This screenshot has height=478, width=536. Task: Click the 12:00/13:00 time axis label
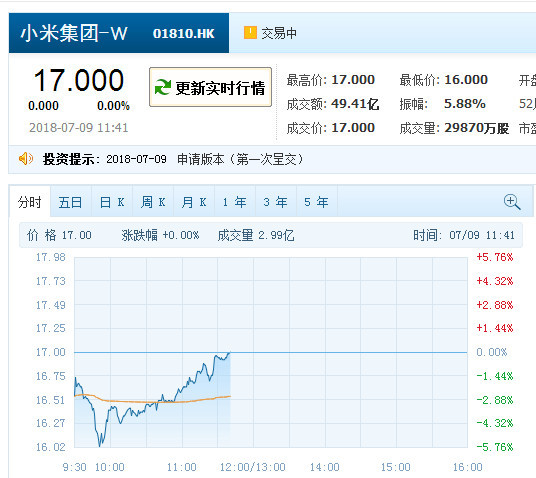click(253, 467)
